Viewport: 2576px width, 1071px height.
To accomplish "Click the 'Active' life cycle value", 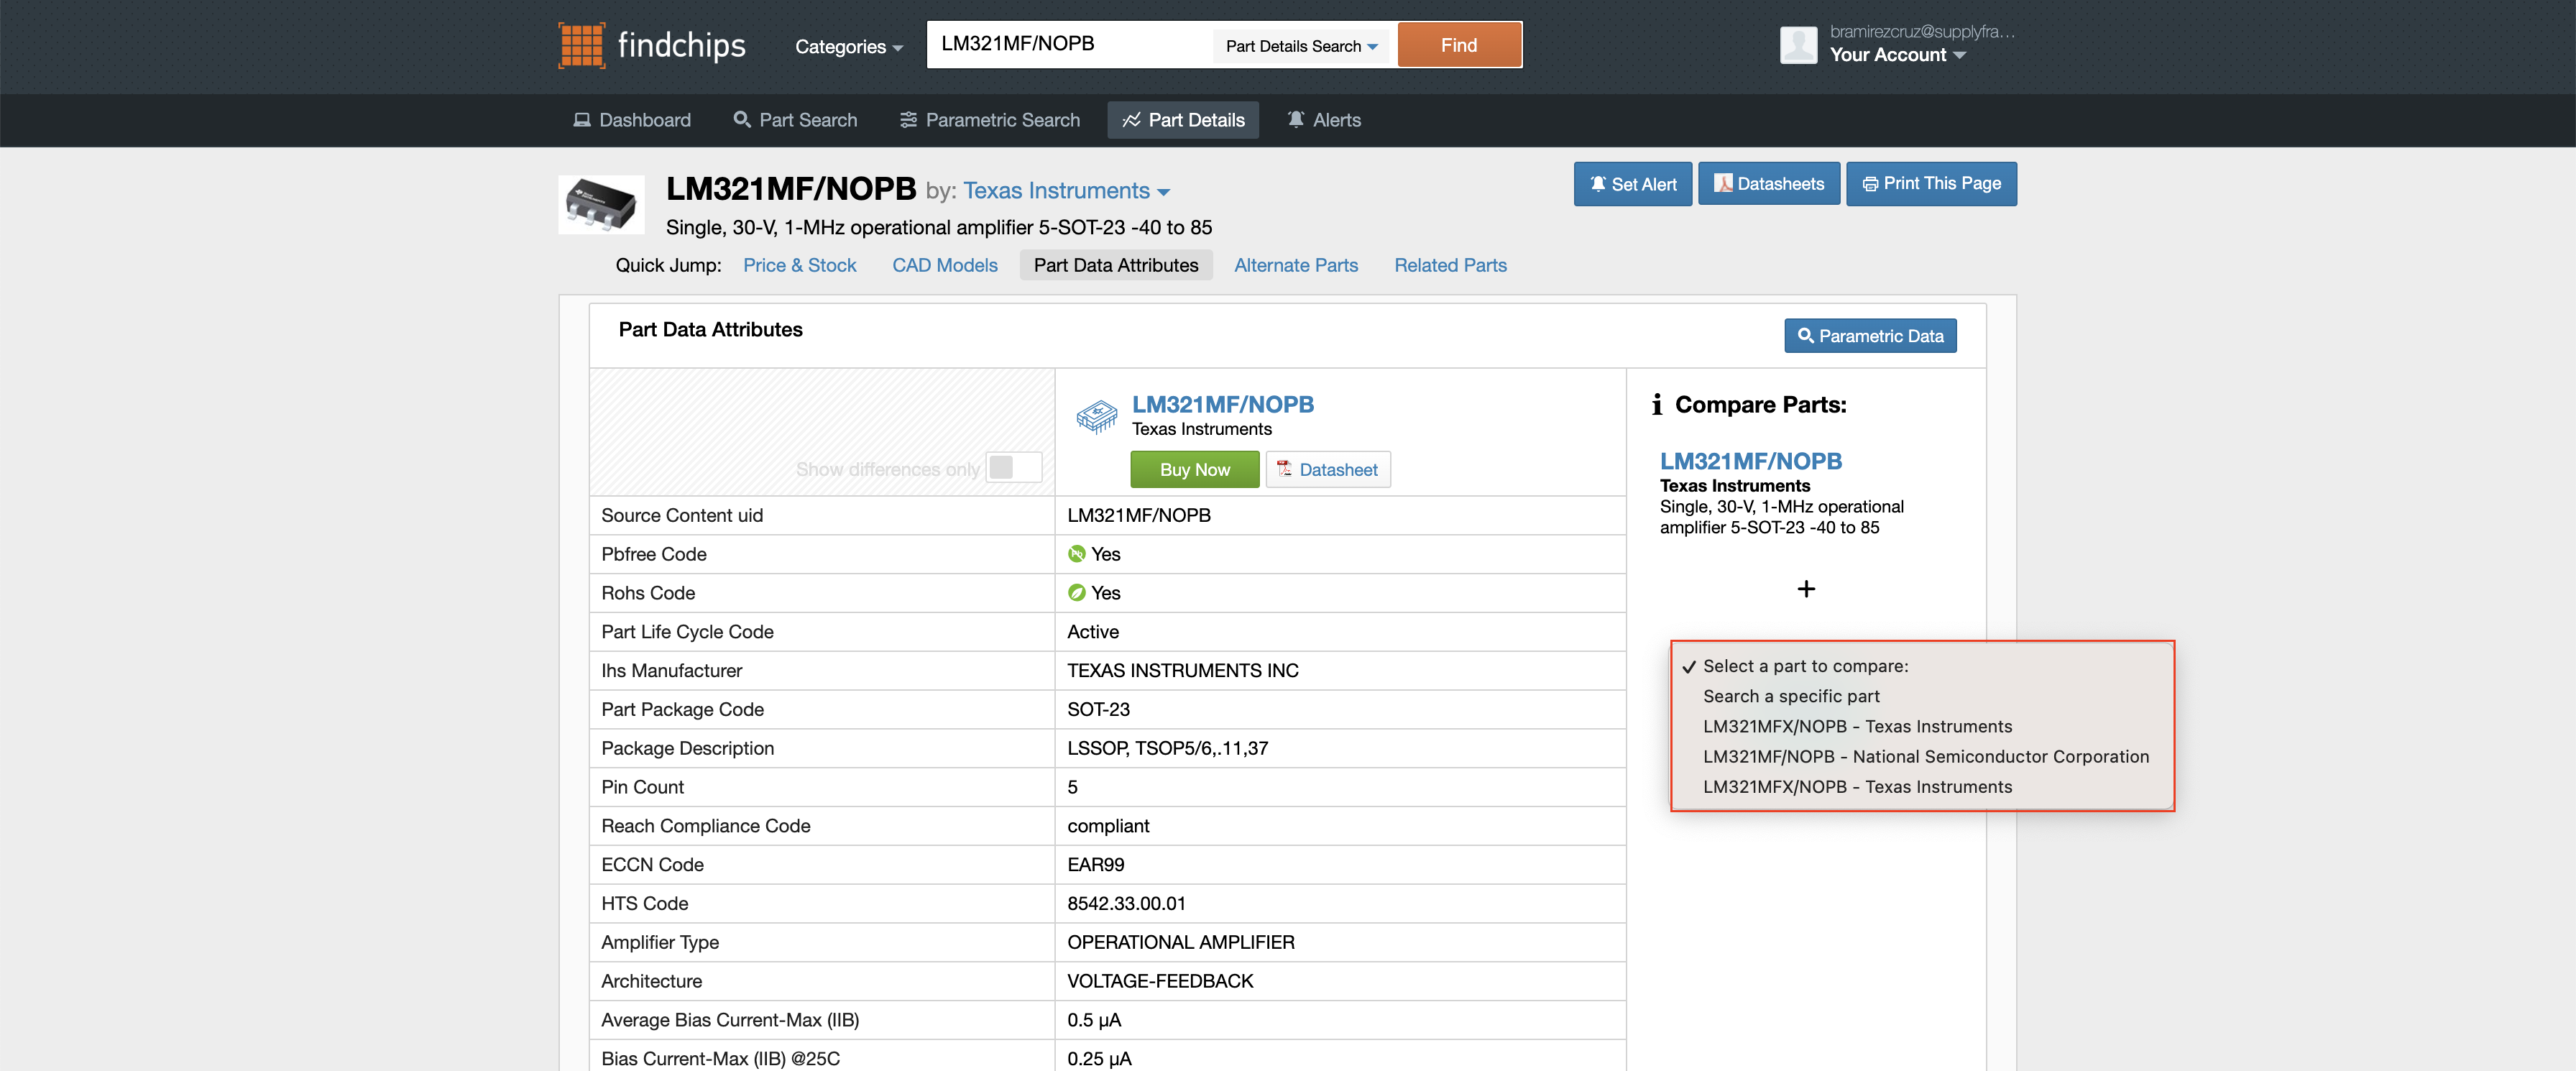I will pos(1092,632).
